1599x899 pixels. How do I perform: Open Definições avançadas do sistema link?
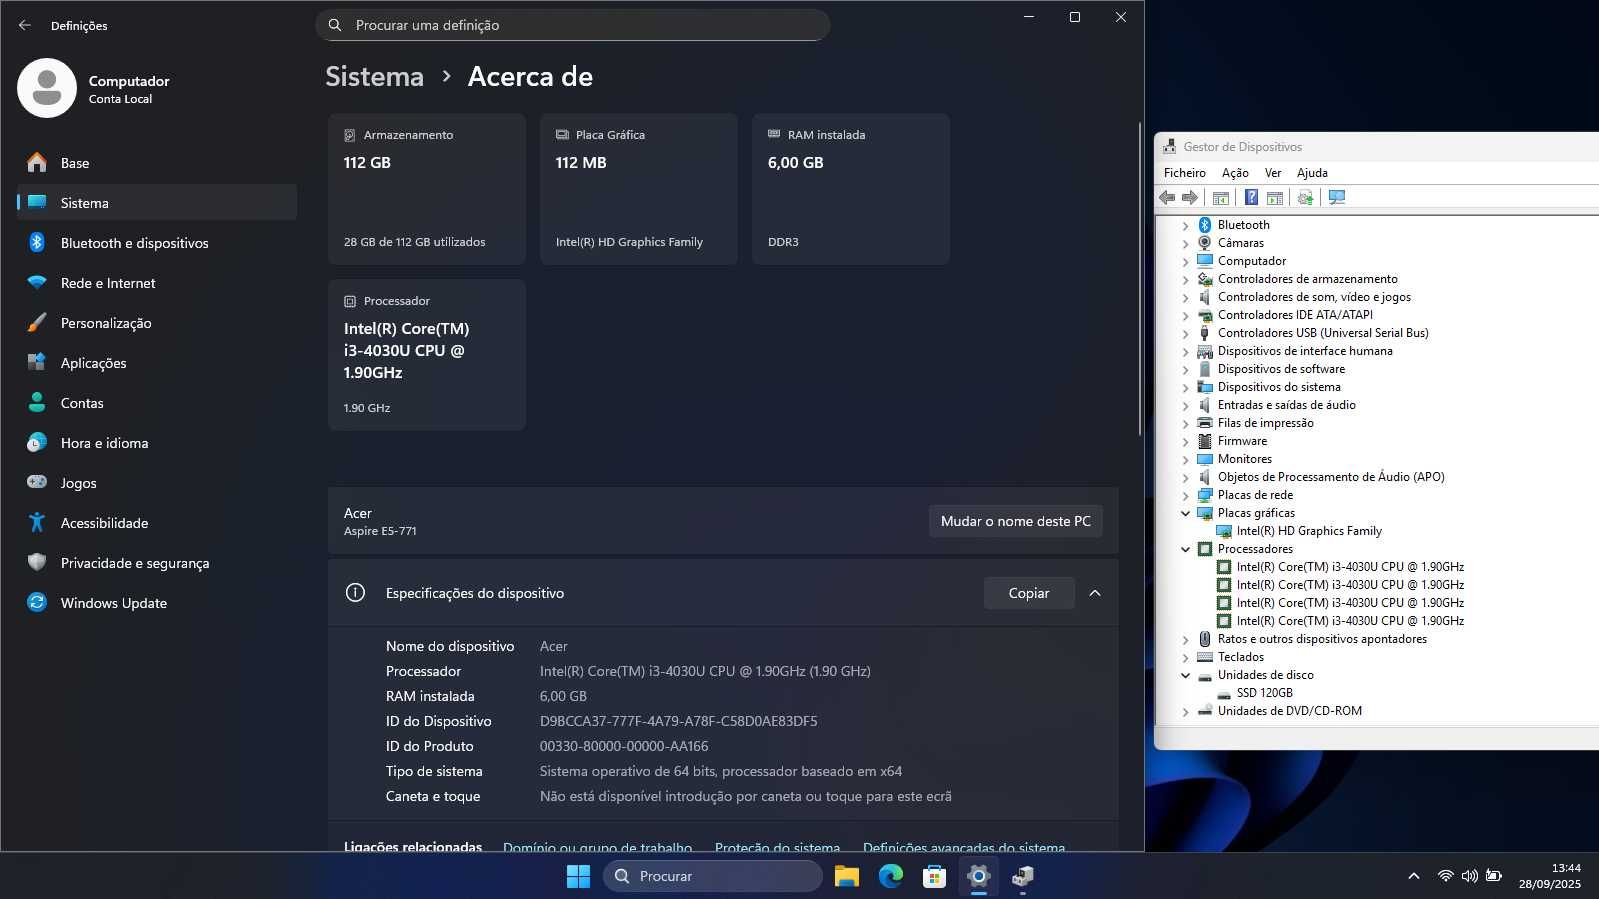(x=964, y=847)
